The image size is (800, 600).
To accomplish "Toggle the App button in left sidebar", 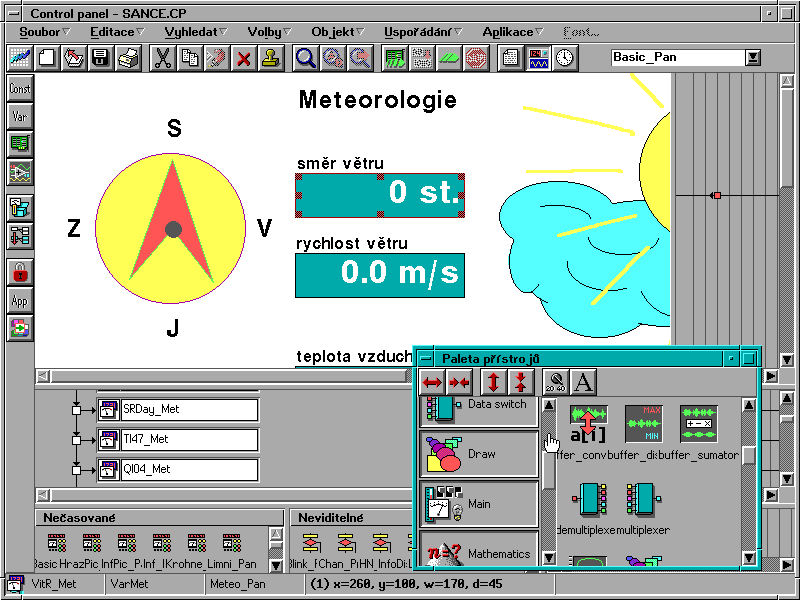I will pyautogui.click(x=20, y=300).
